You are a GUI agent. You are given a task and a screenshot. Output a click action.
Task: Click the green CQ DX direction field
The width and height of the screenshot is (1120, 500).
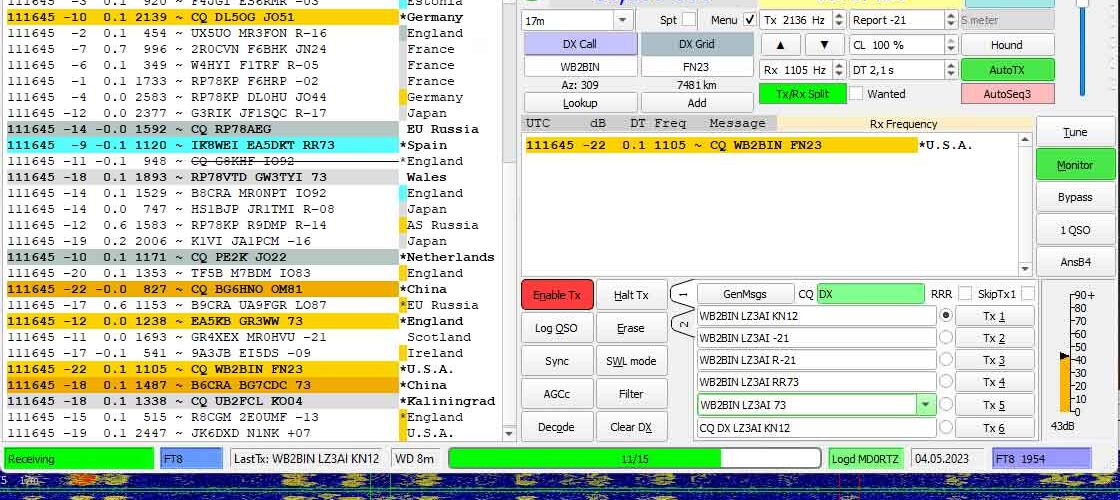pyautogui.click(x=870, y=294)
